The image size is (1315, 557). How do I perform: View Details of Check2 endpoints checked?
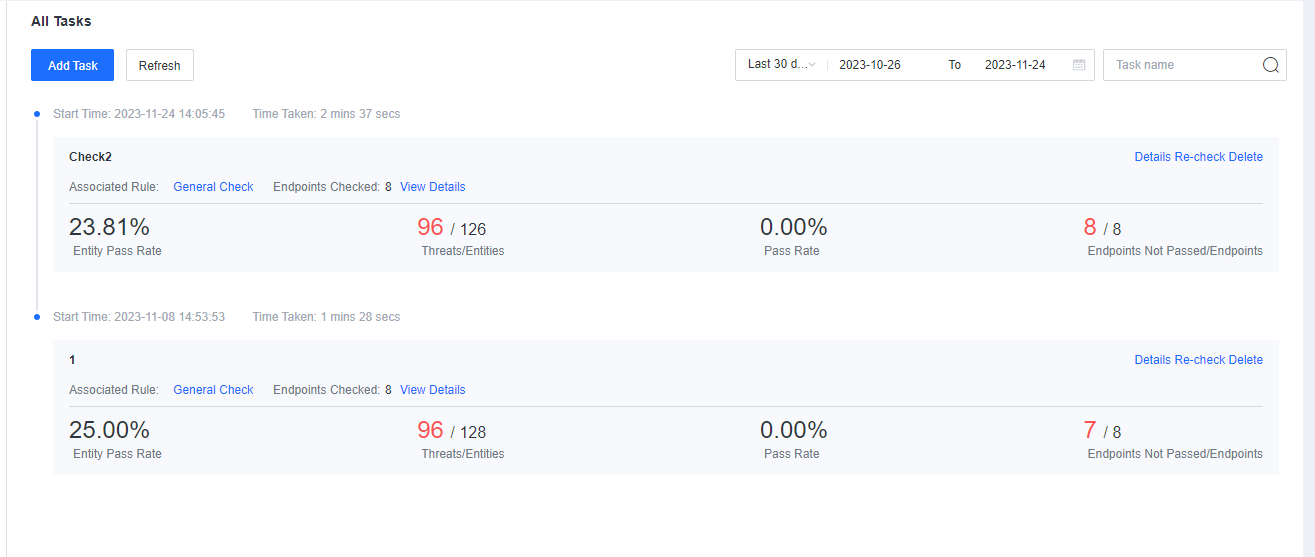click(433, 187)
